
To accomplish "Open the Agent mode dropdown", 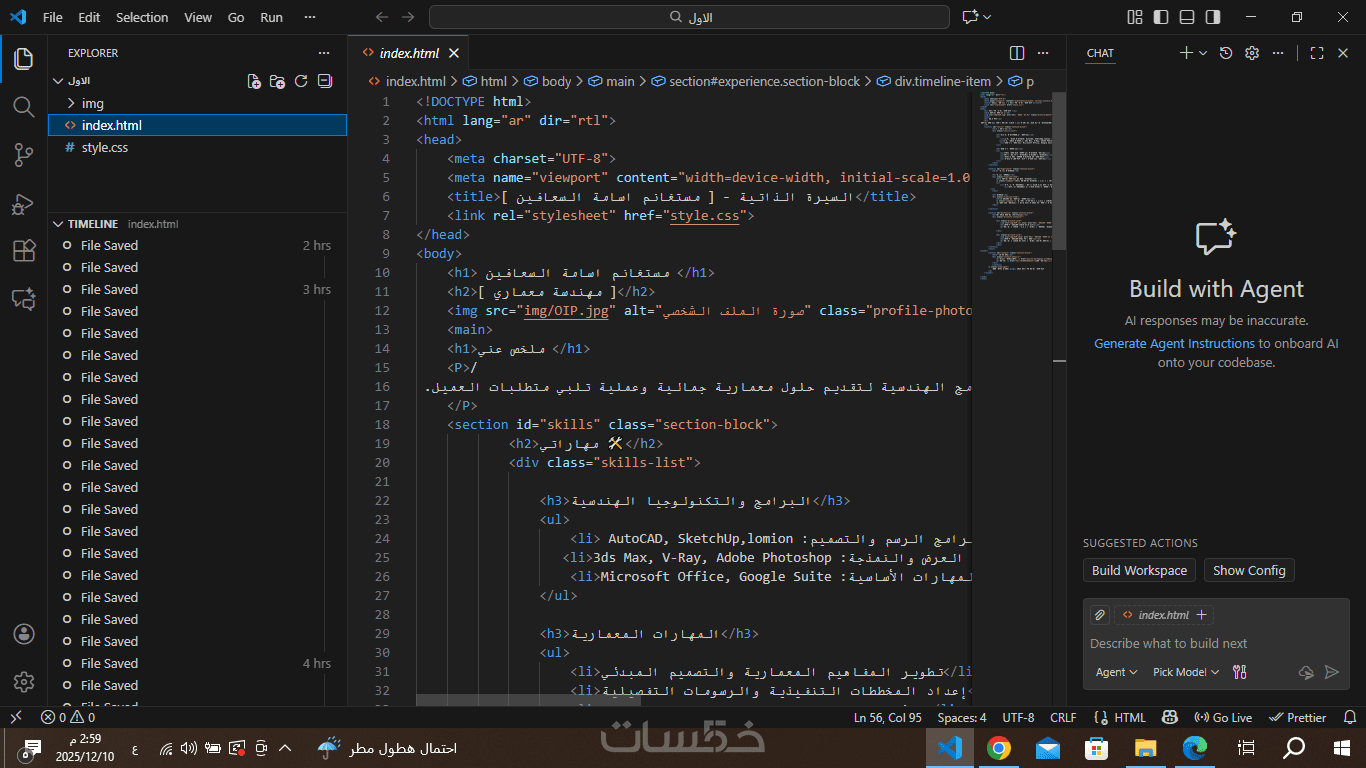I will click(1116, 672).
